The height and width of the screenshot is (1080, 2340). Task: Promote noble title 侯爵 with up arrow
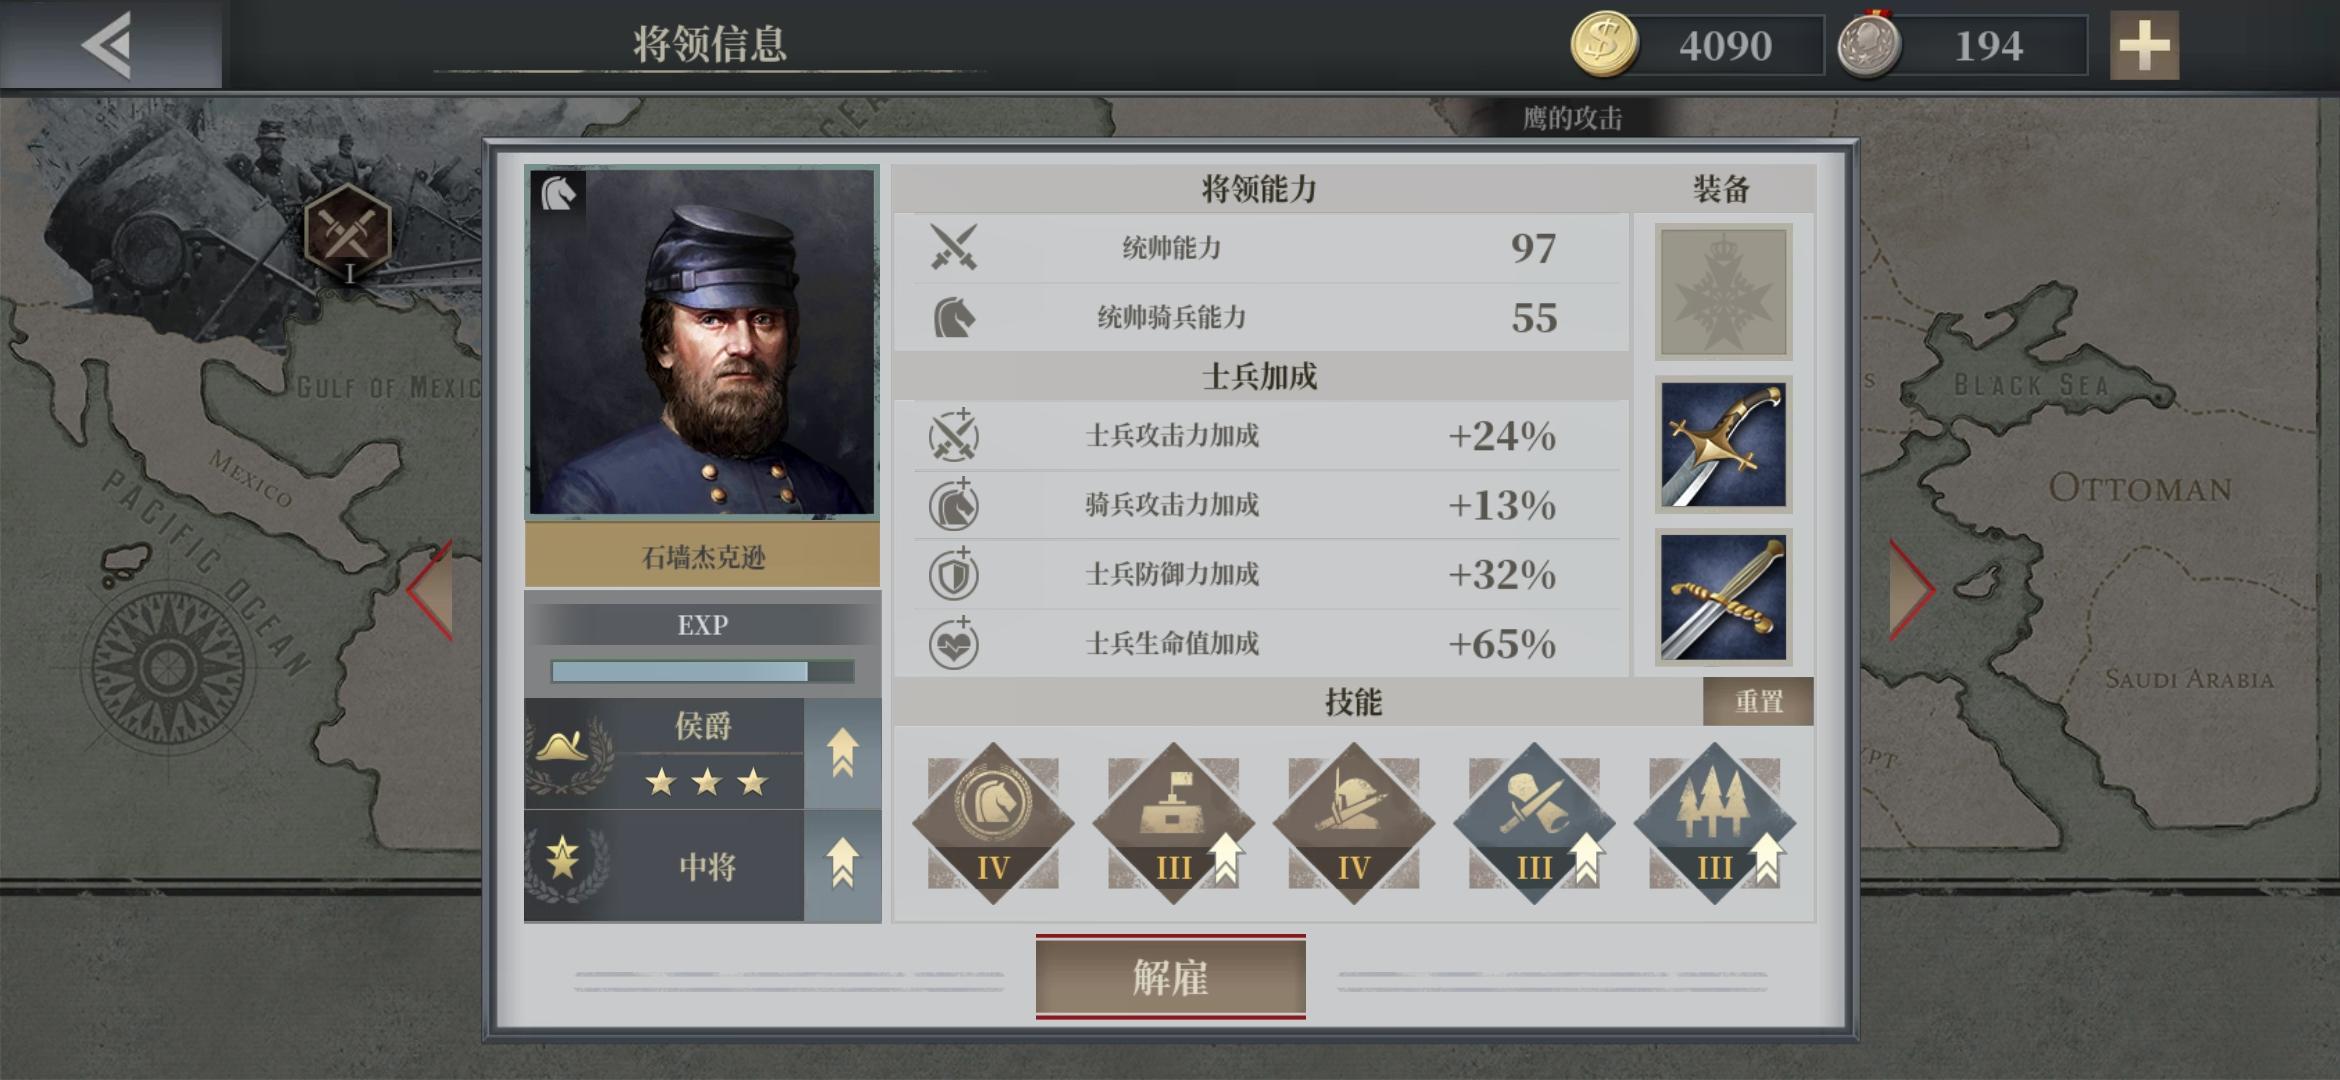coord(843,753)
